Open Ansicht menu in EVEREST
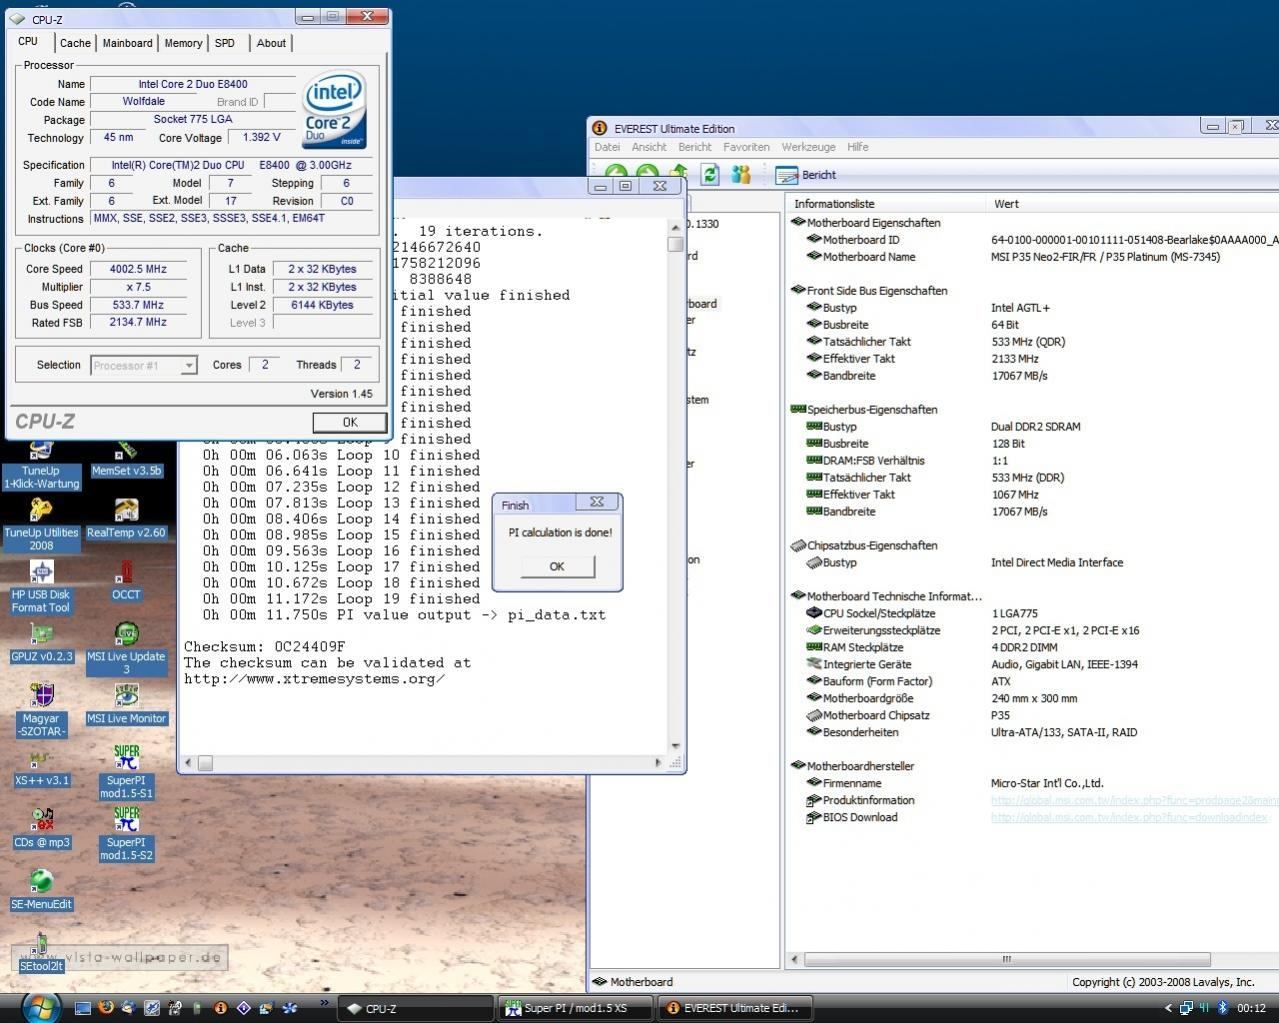1279x1023 pixels. (x=649, y=147)
